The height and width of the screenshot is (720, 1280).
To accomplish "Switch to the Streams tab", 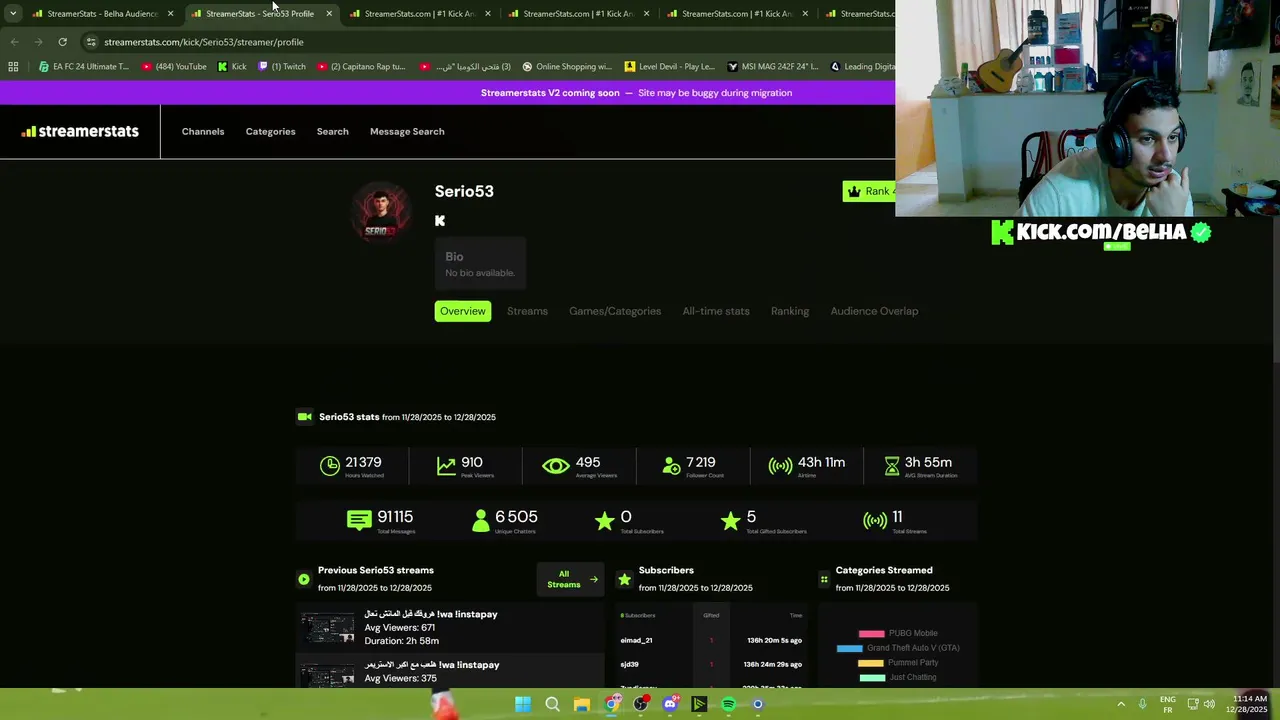I will click(527, 311).
